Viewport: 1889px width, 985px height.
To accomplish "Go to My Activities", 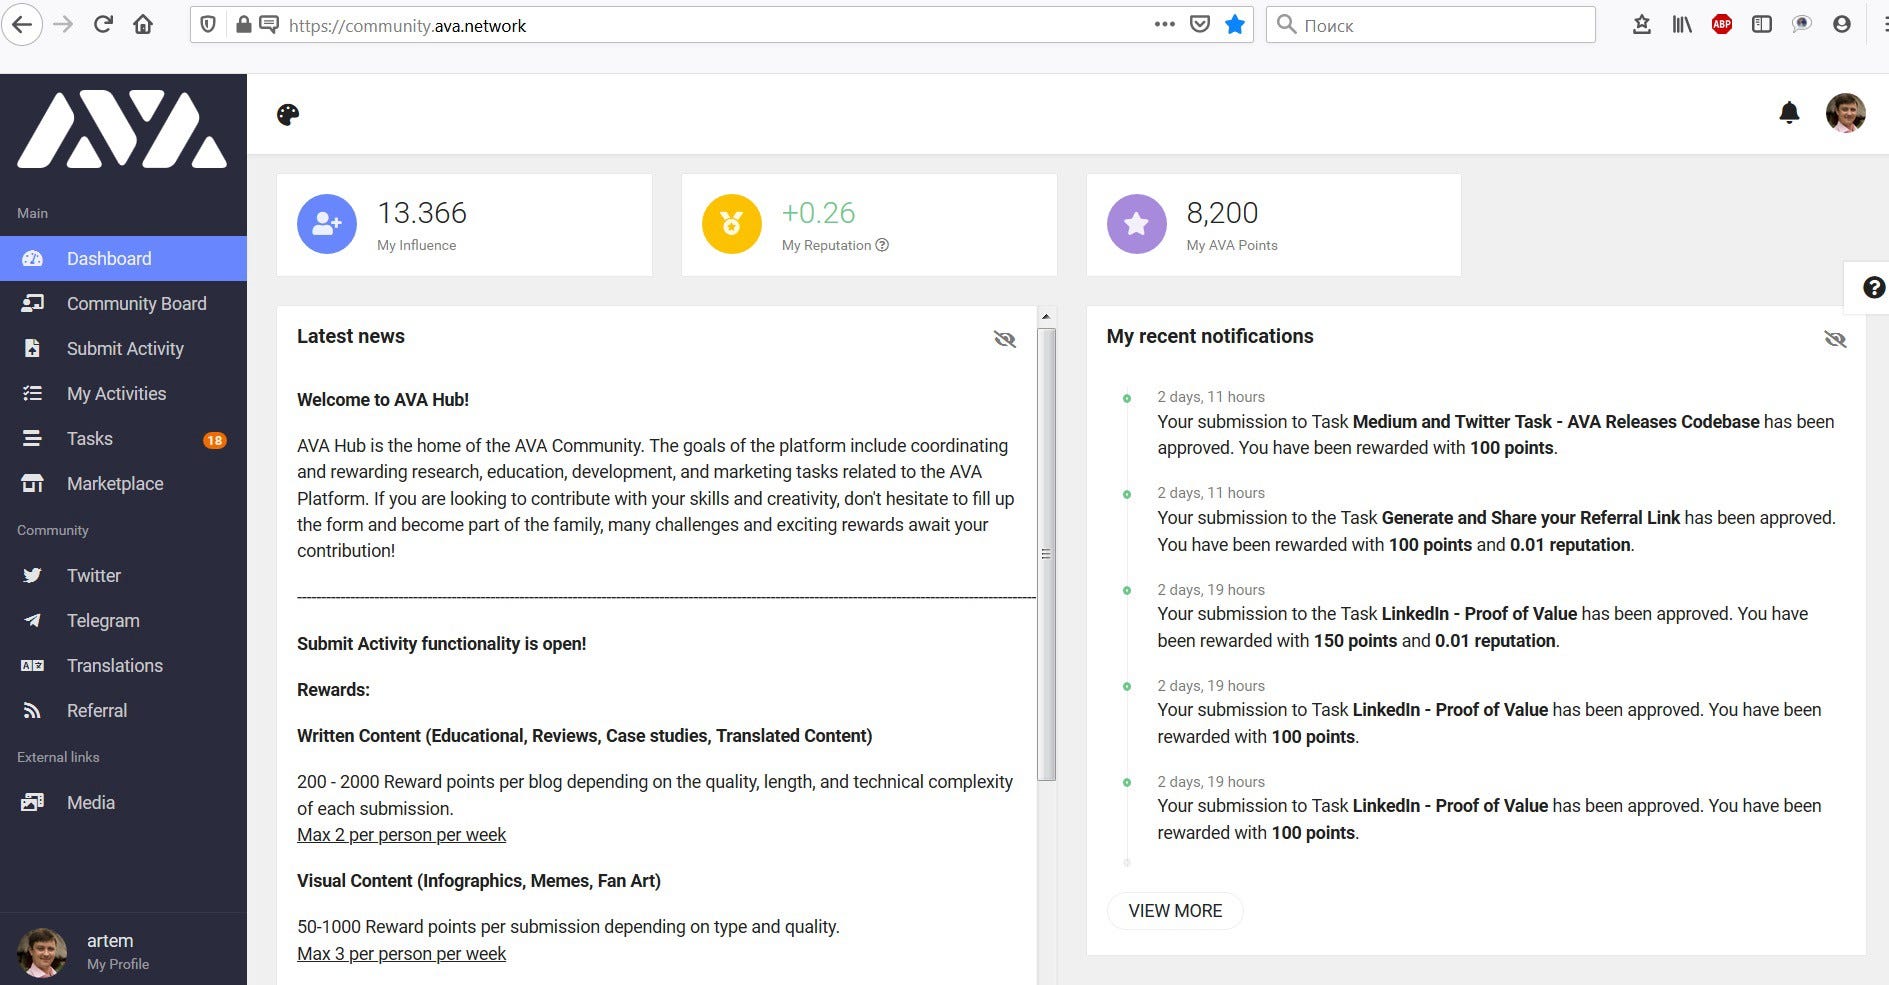I will click(123, 393).
